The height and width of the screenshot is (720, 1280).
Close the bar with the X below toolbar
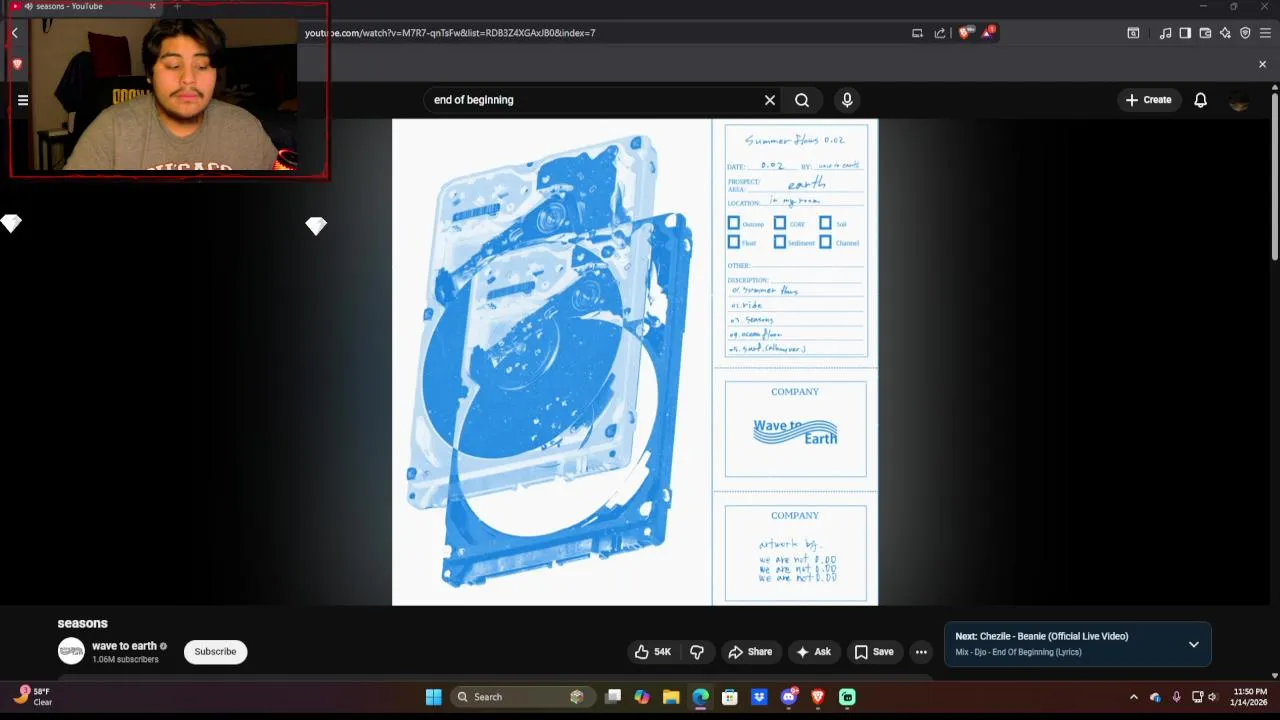1262,64
